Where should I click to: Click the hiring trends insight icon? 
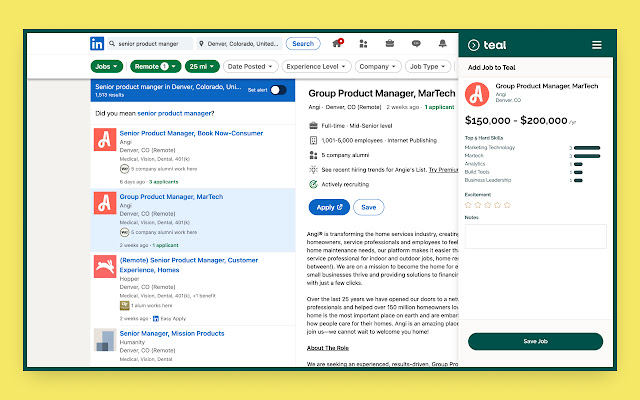[x=313, y=170]
